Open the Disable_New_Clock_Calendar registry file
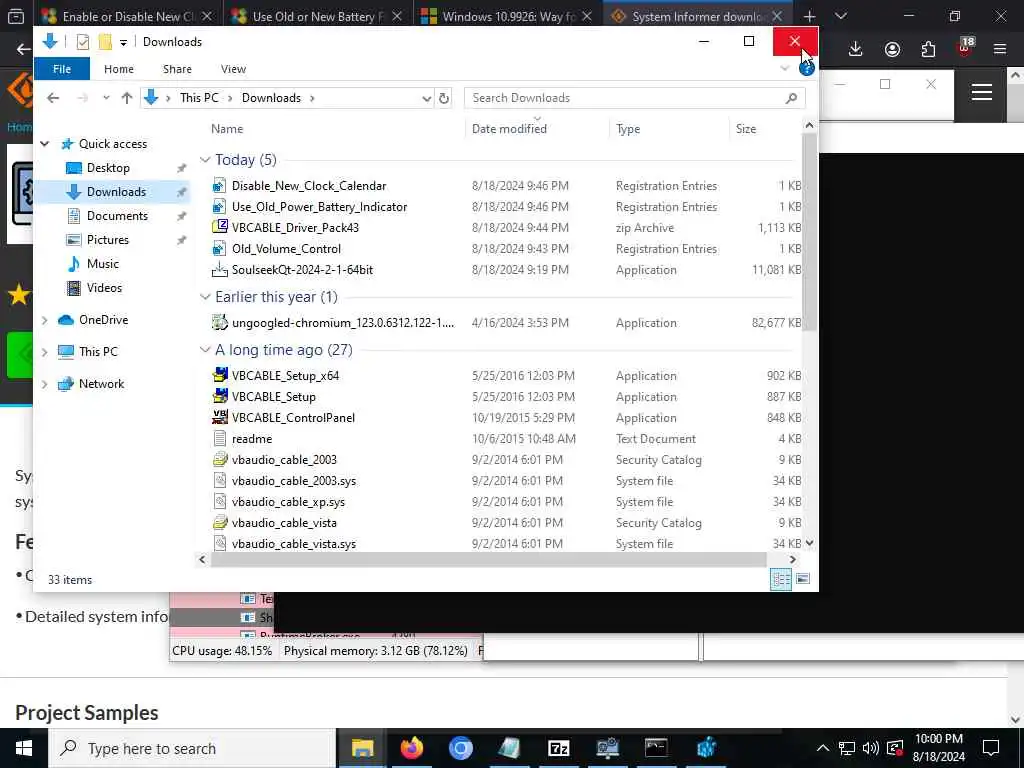Screen dimensions: 1024x768 point(309,185)
